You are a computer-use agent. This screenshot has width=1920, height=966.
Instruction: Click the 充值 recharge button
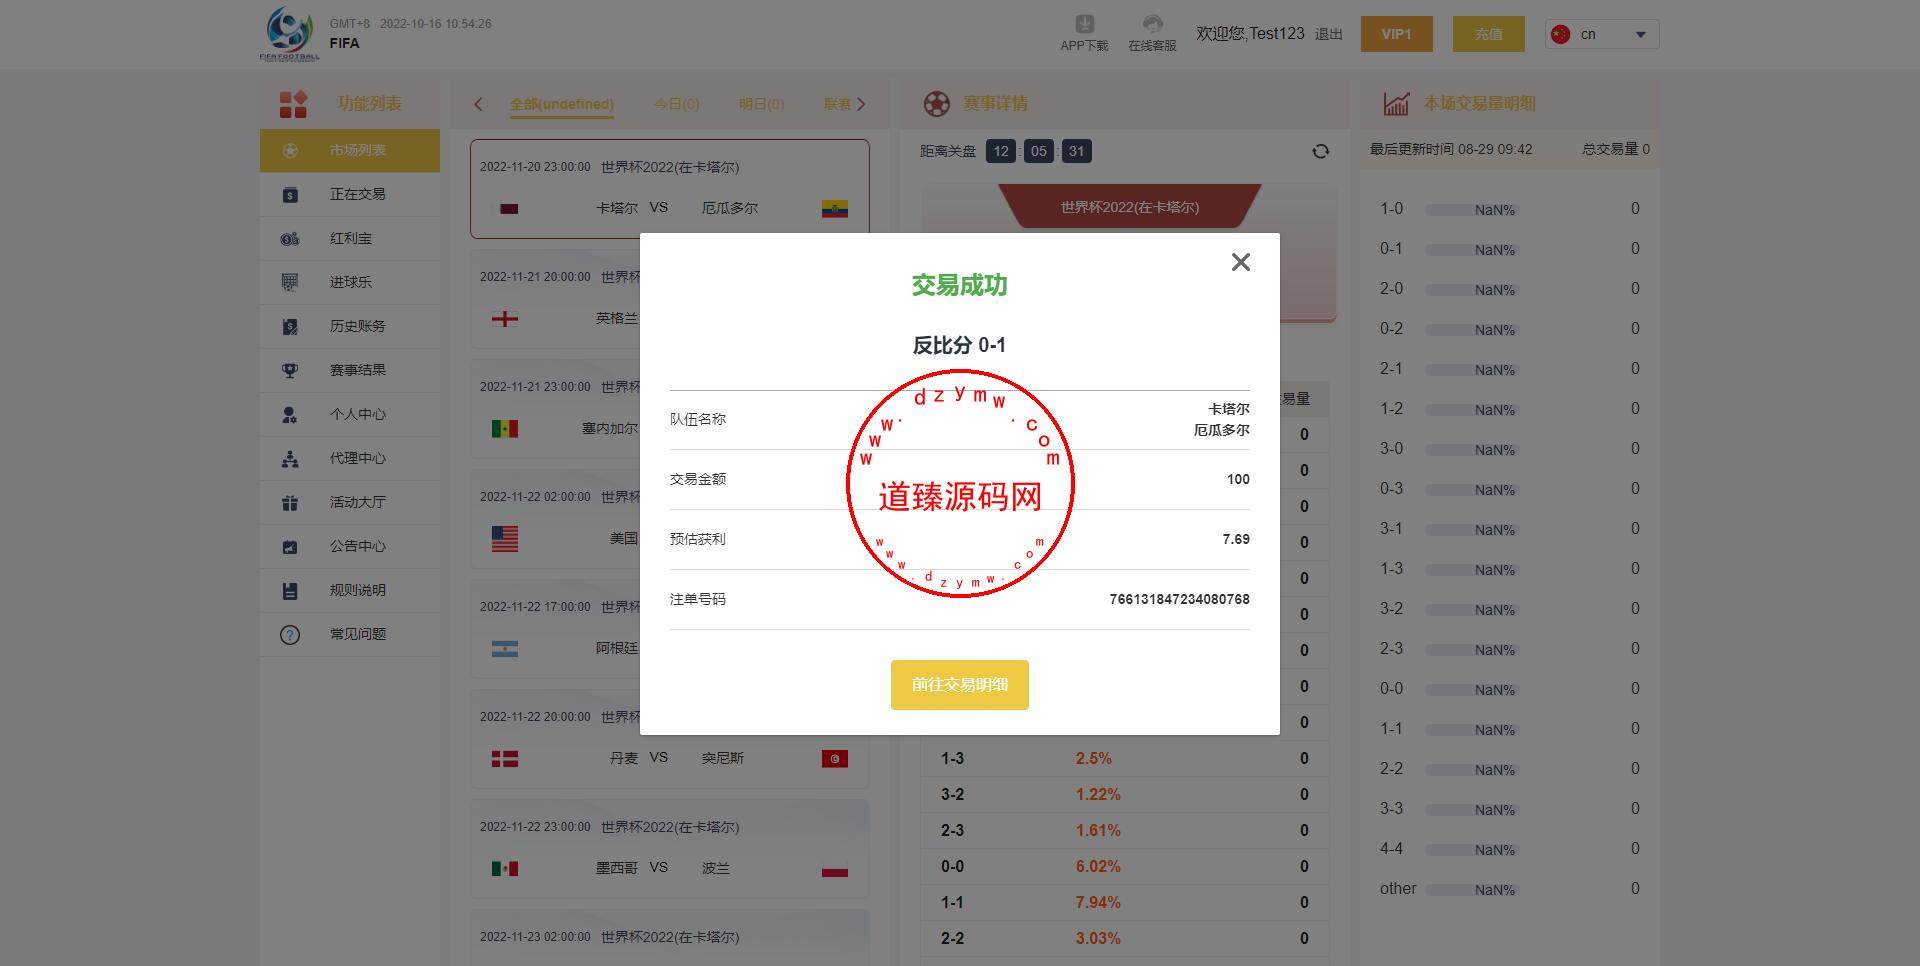(1488, 34)
